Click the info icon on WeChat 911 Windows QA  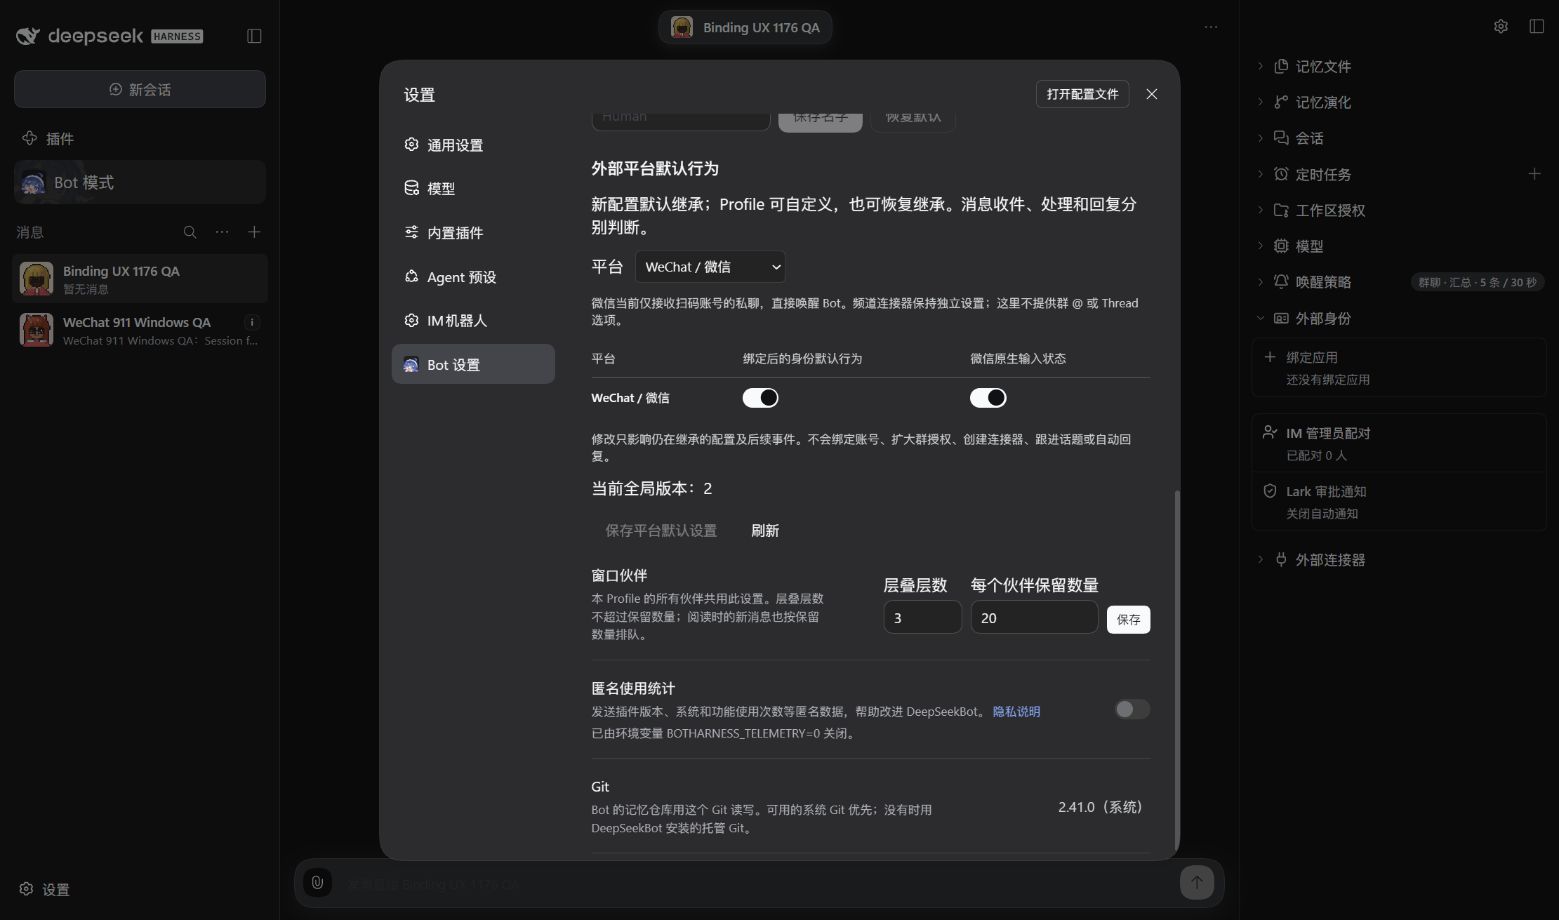point(252,322)
